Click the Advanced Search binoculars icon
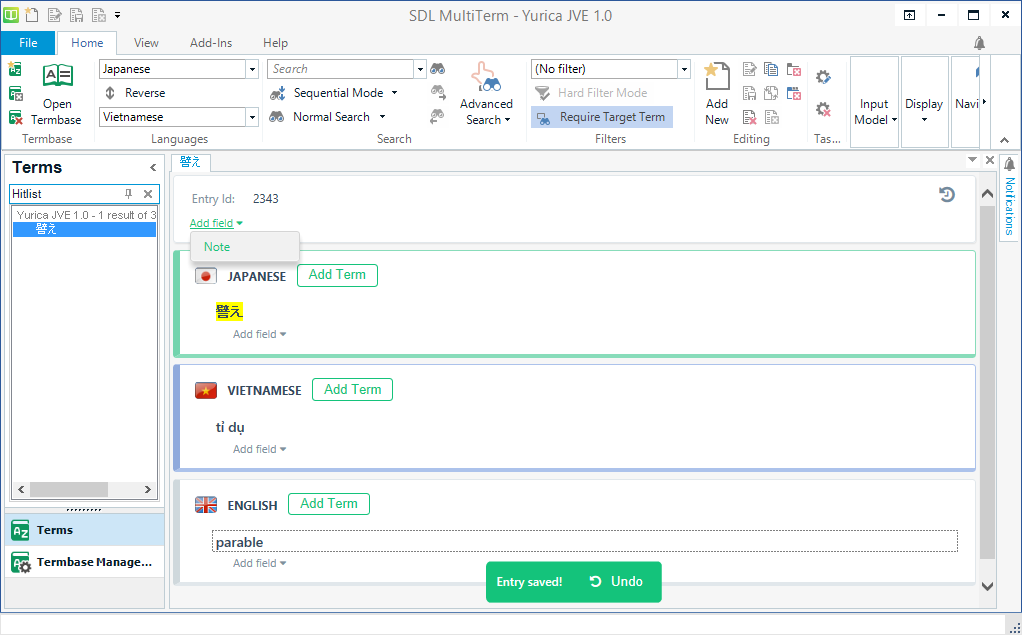1022x635 pixels. tap(486, 77)
